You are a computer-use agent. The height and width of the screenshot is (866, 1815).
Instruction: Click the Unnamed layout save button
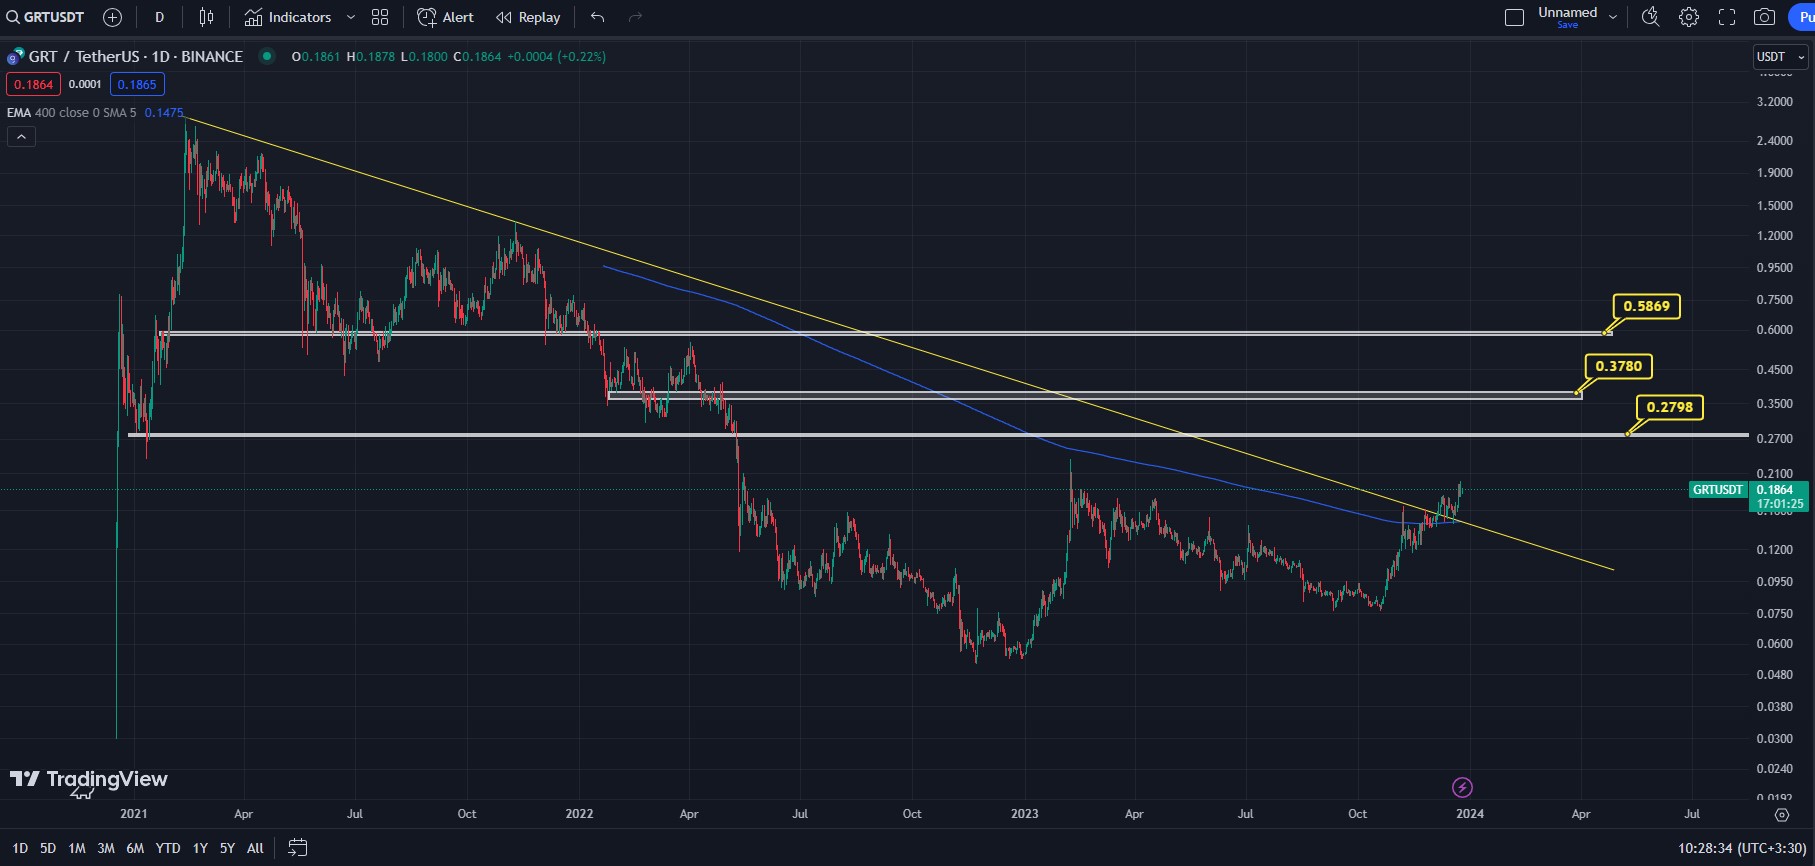1568,17
